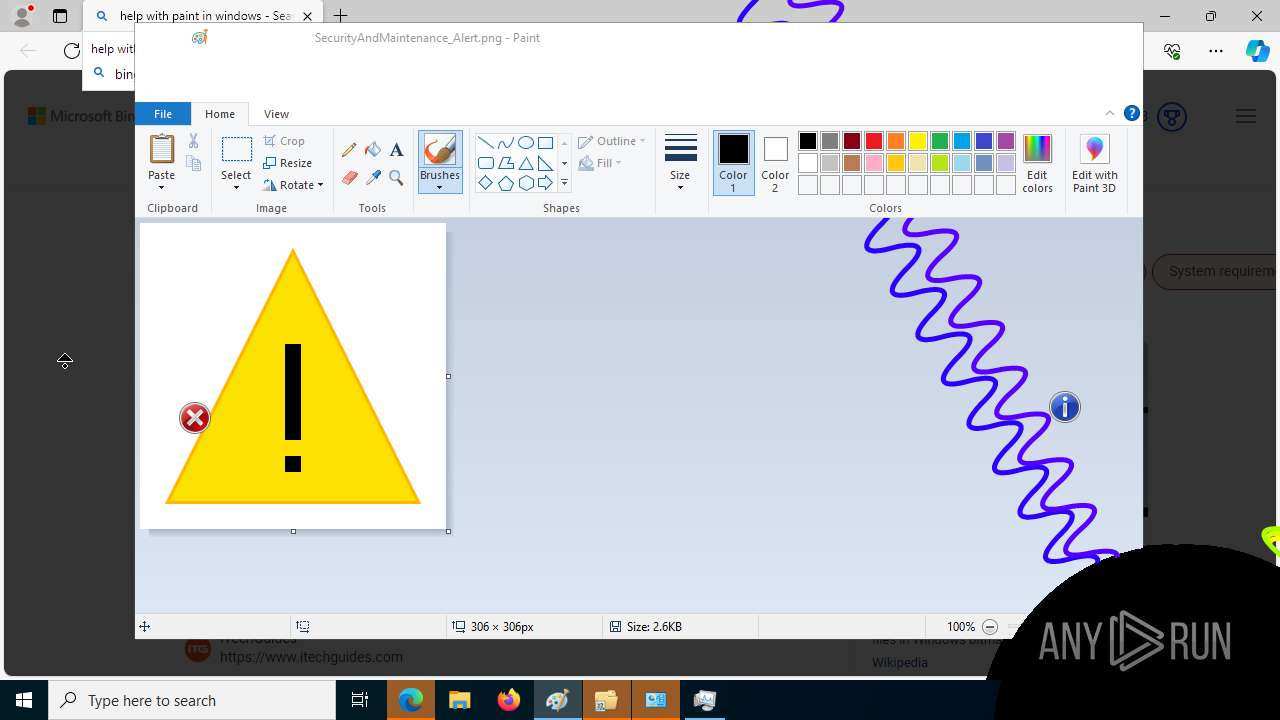
Task: Open the Fill dropdown
Action: point(600,163)
